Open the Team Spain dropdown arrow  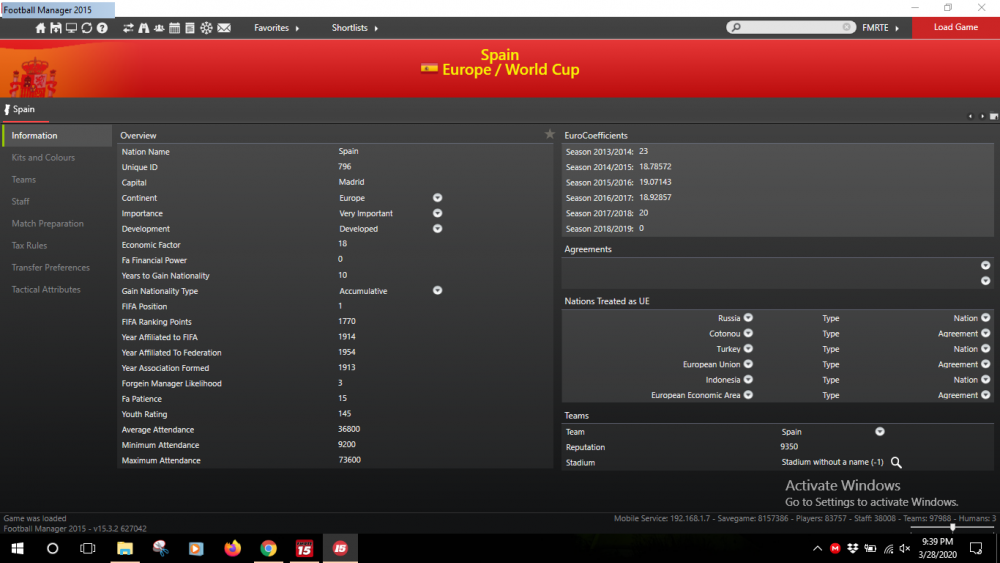pyautogui.click(x=879, y=432)
